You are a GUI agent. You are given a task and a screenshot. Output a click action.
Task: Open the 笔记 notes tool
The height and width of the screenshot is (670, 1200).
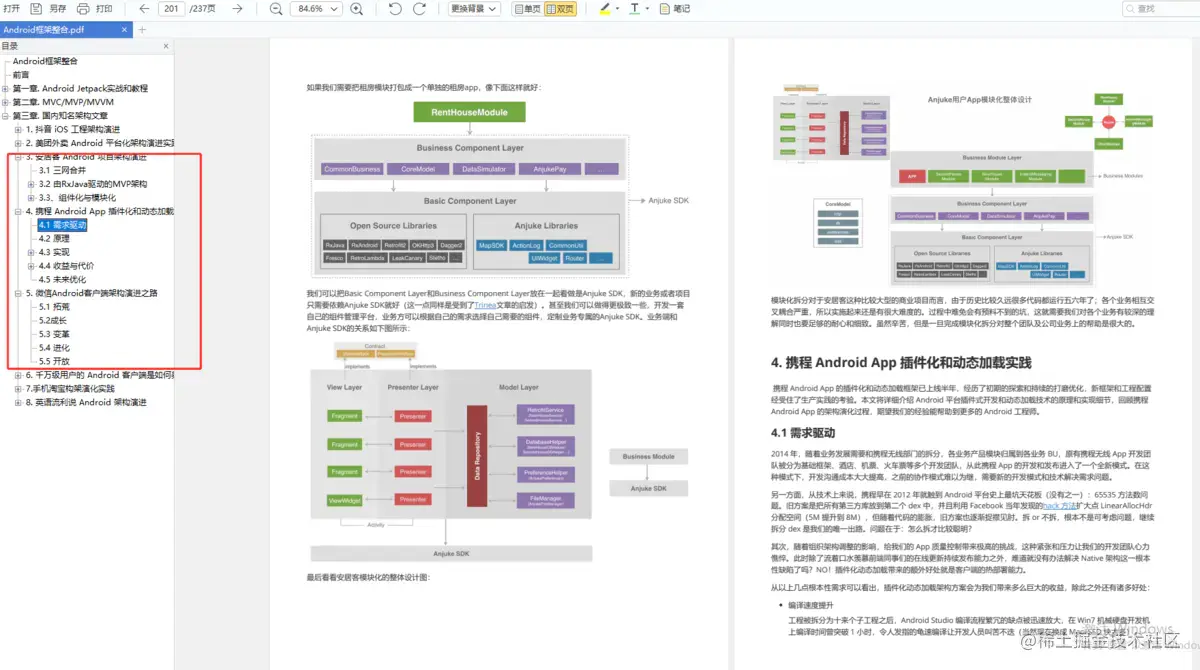click(x=675, y=9)
